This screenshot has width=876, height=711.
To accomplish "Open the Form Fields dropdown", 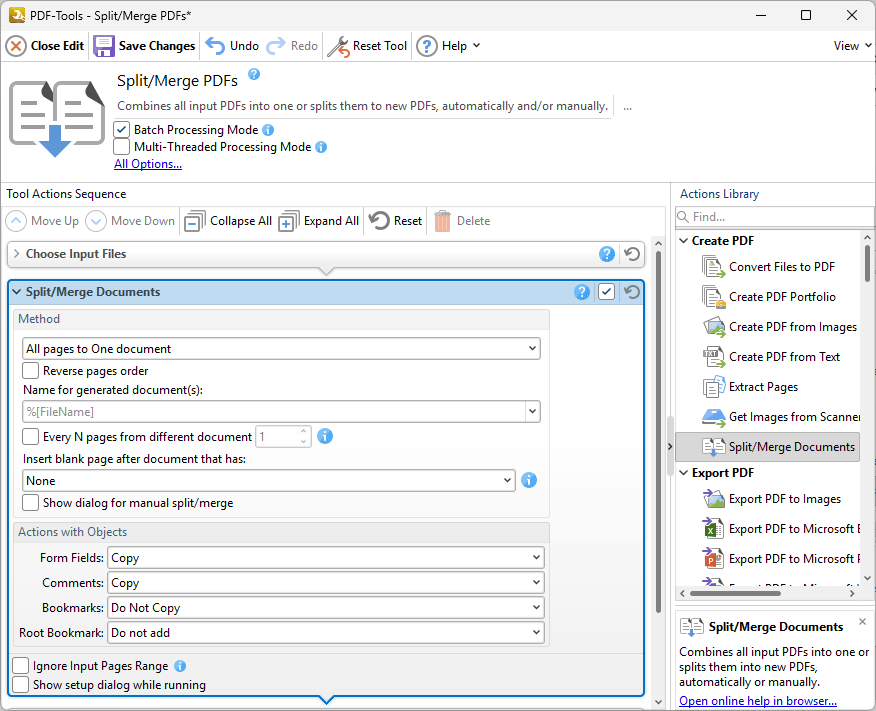I will pyautogui.click(x=326, y=557).
